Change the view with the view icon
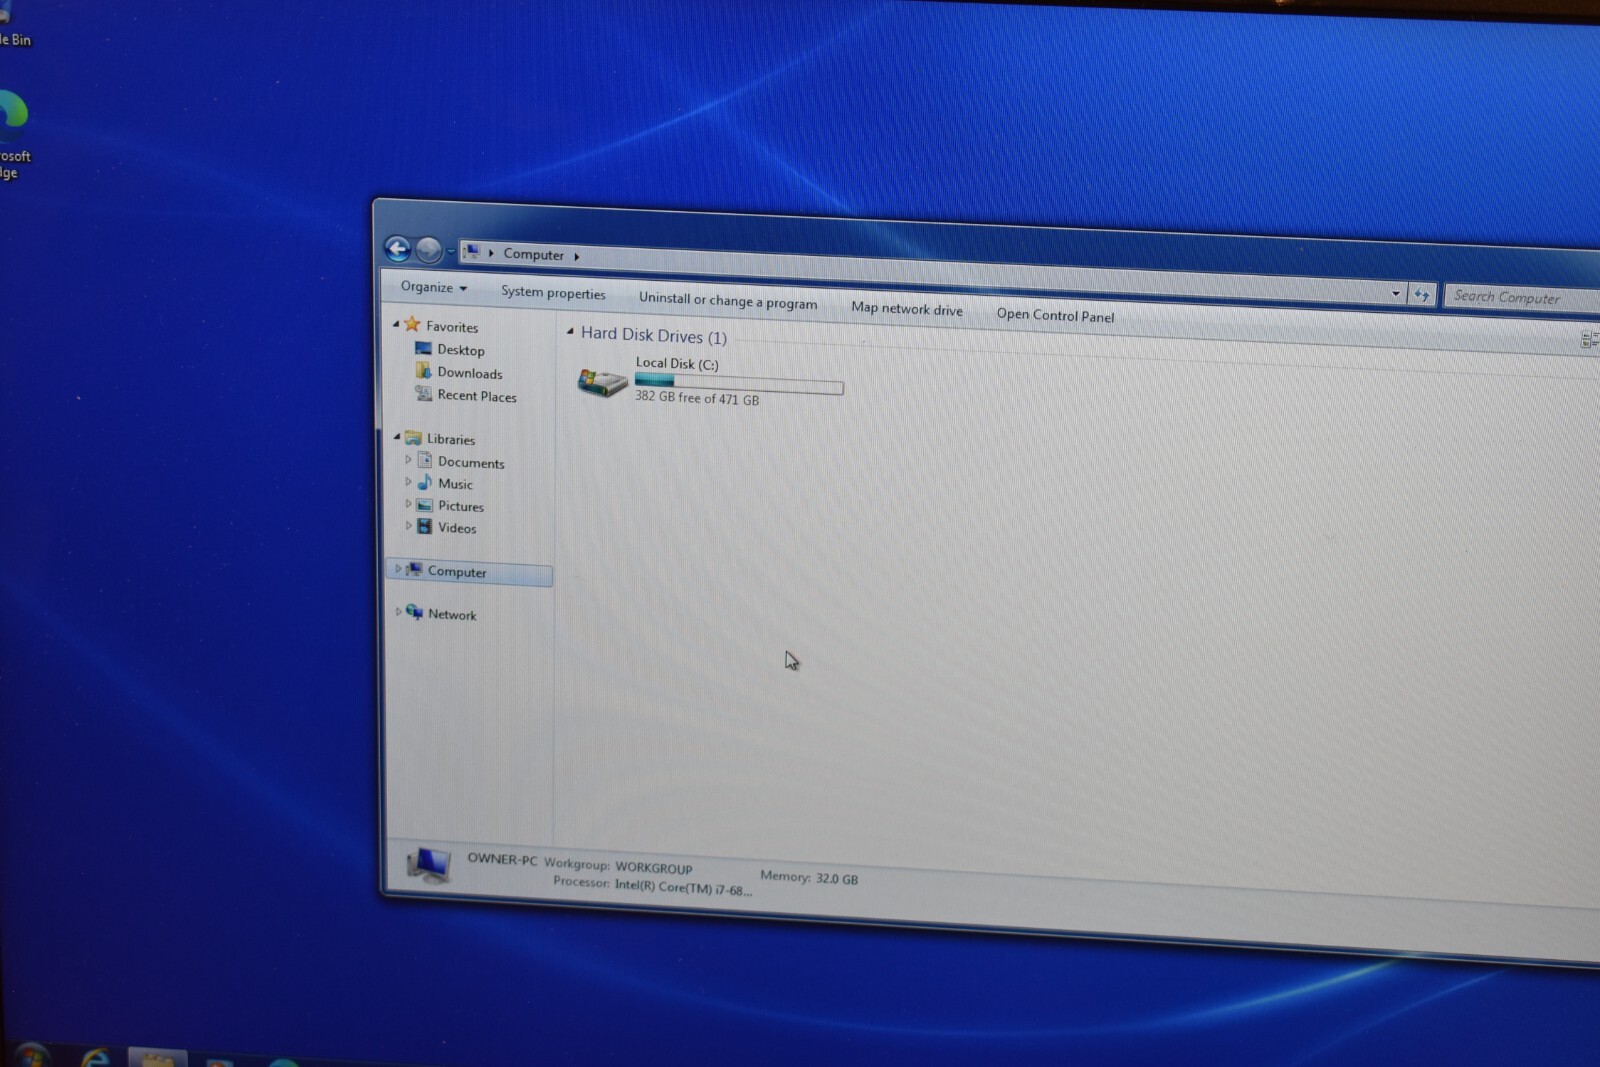This screenshot has width=1600, height=1067. click(1588, 340)
